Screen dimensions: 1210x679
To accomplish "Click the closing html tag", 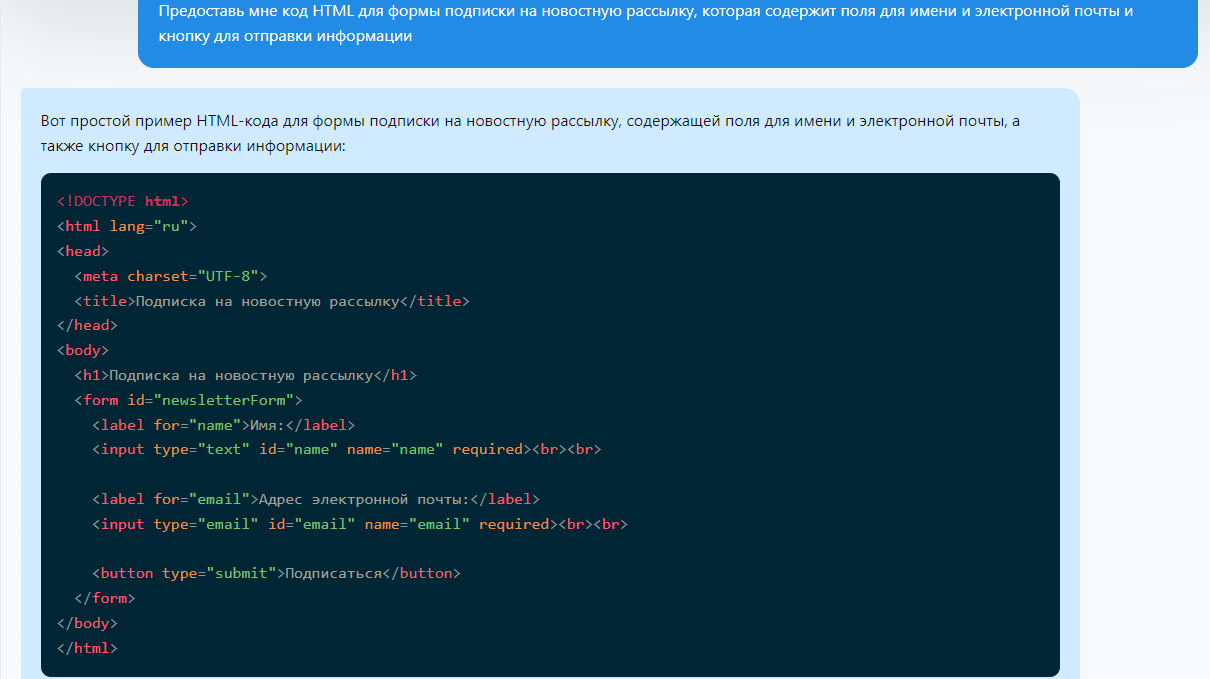I will pos(87,648).
